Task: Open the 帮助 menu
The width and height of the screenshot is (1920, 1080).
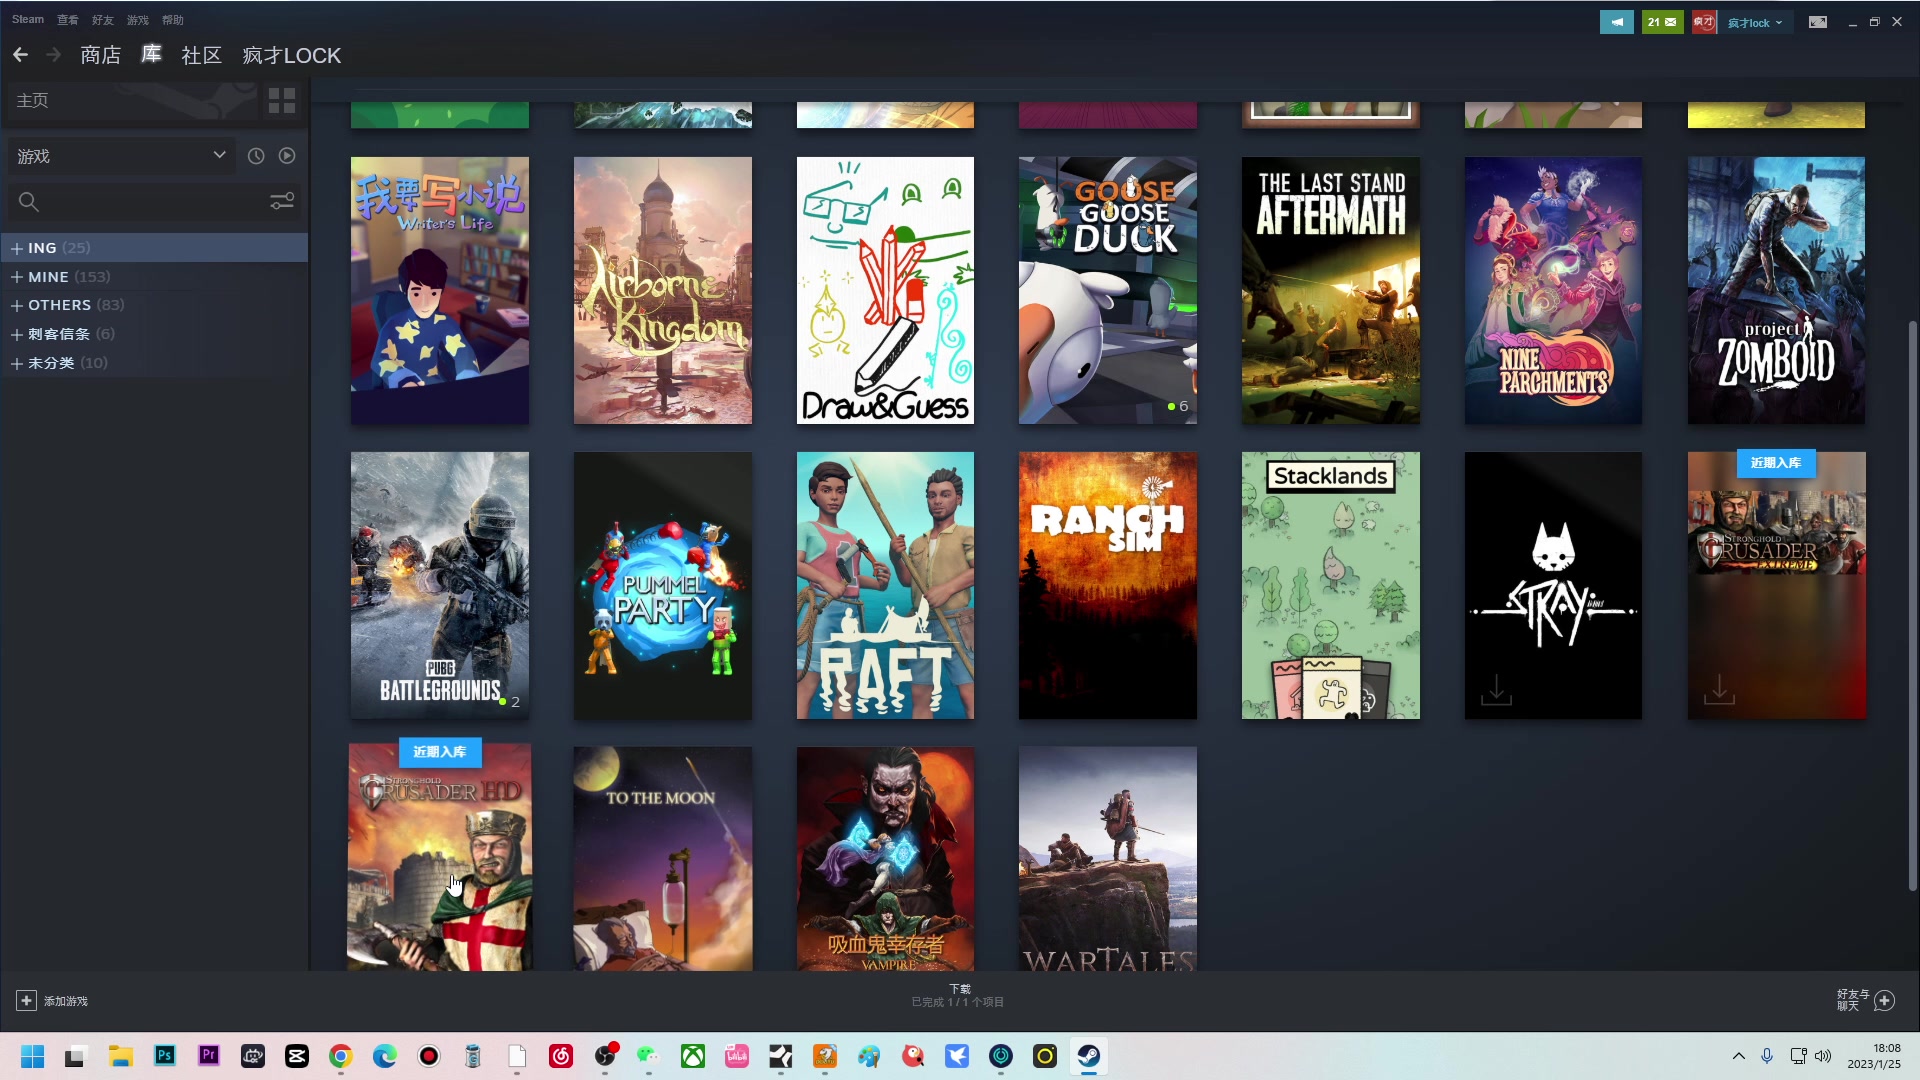Action: tap(173, 19)
